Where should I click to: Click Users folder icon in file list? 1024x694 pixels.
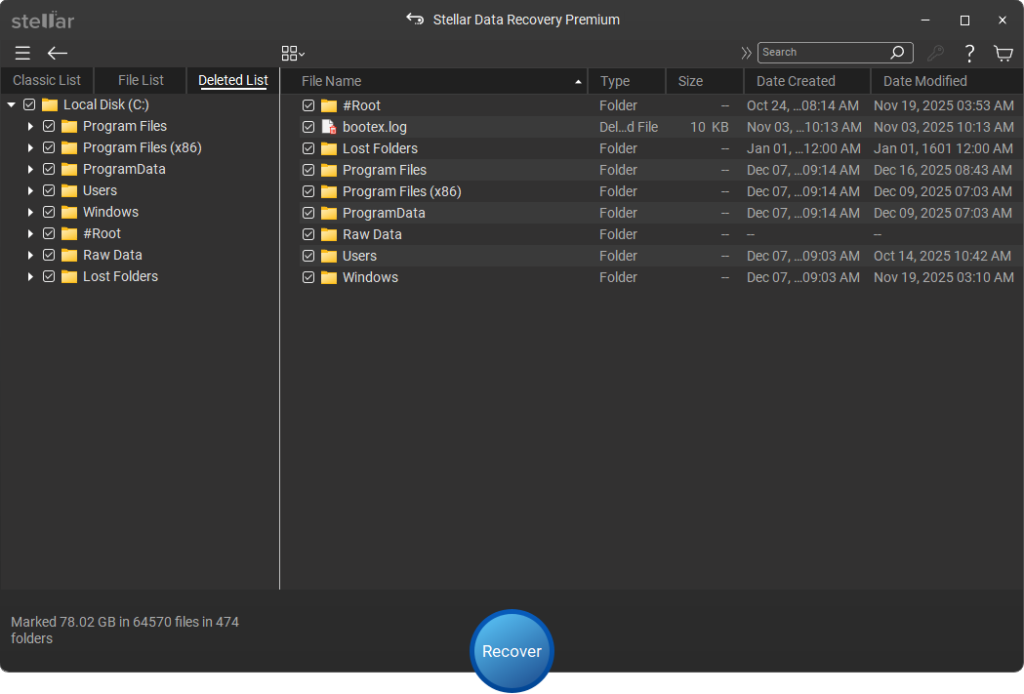[329, 256]
